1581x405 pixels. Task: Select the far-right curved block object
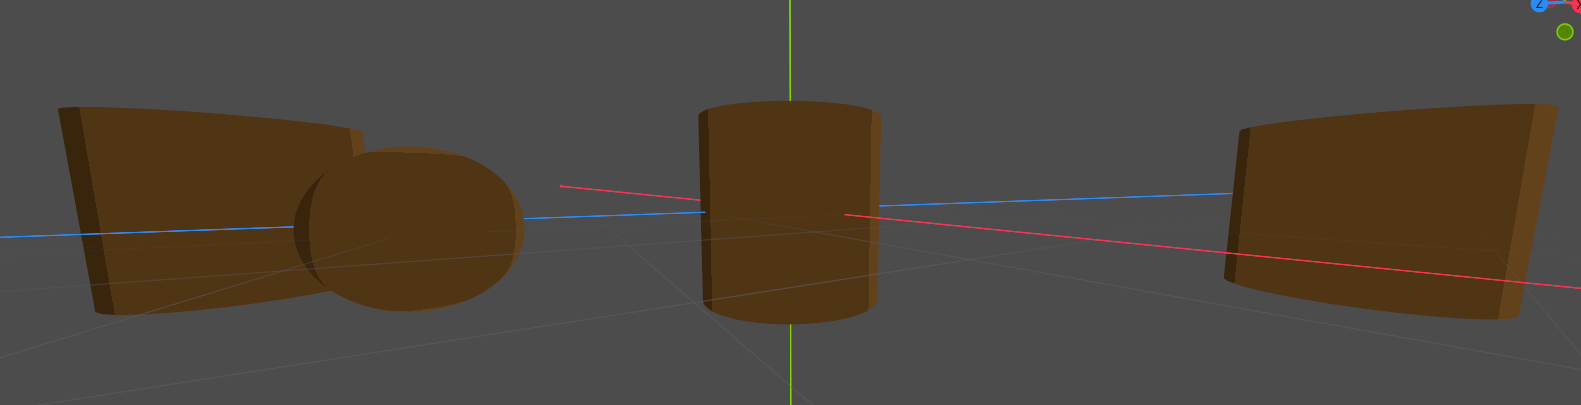point(1390,212)
